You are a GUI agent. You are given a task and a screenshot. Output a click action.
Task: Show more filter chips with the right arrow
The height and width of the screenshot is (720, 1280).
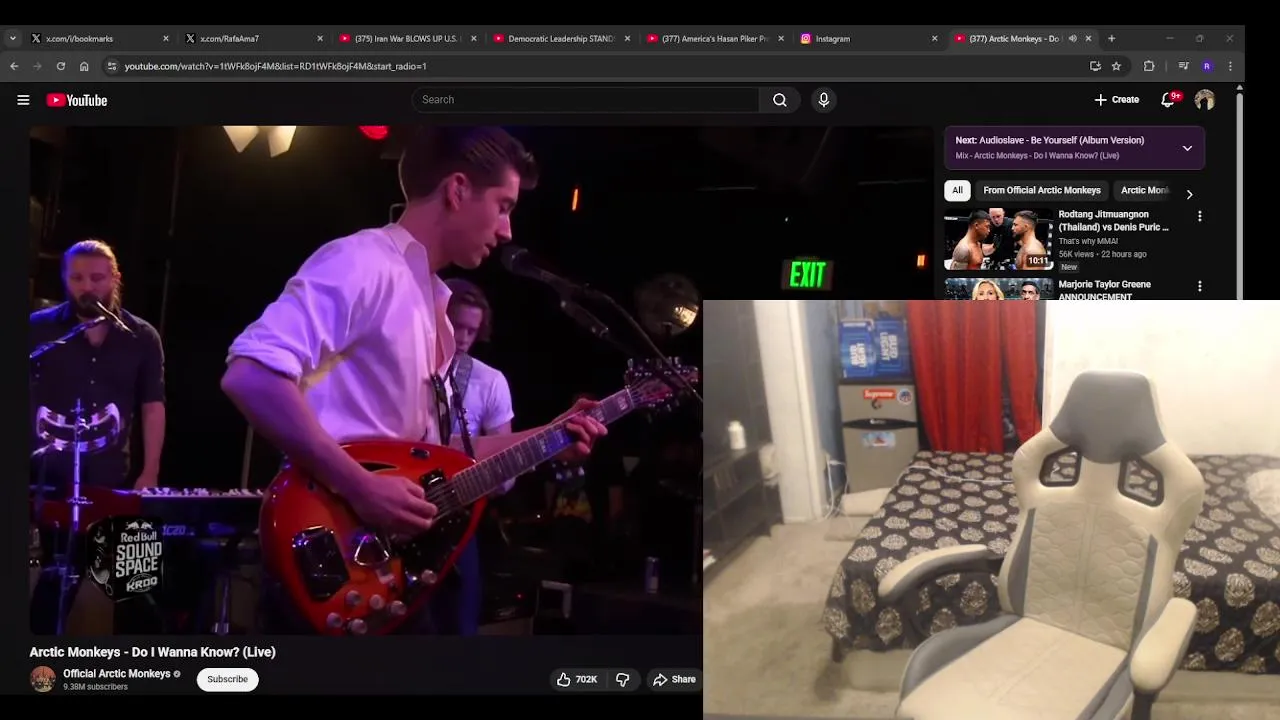1189,194
